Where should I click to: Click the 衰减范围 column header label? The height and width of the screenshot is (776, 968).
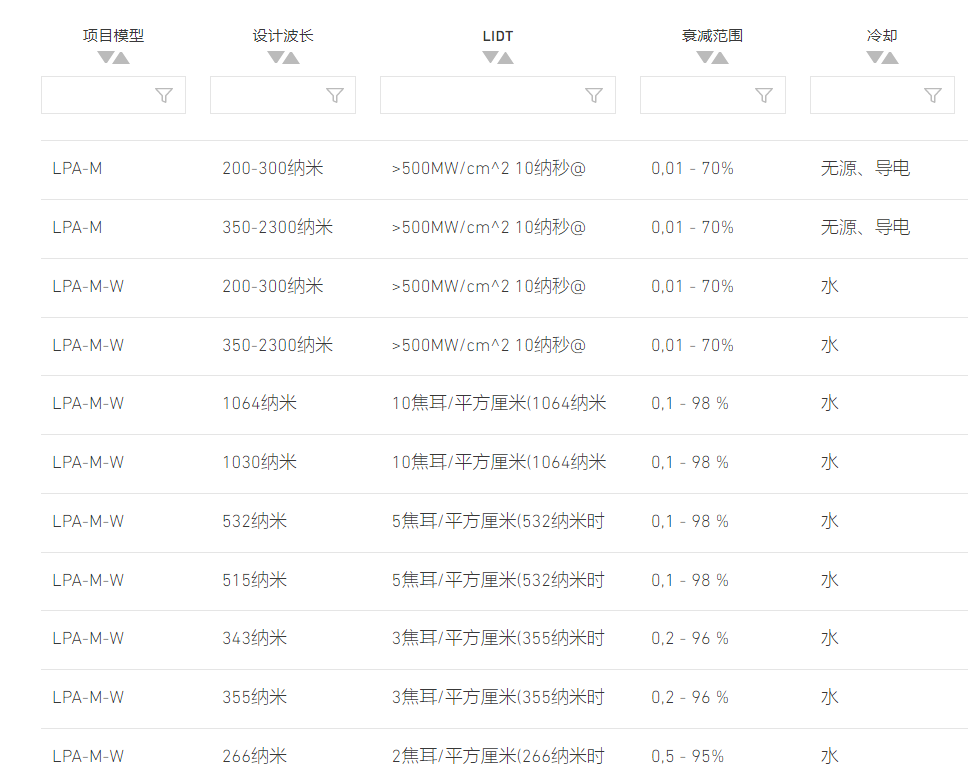tap(712, 36)
